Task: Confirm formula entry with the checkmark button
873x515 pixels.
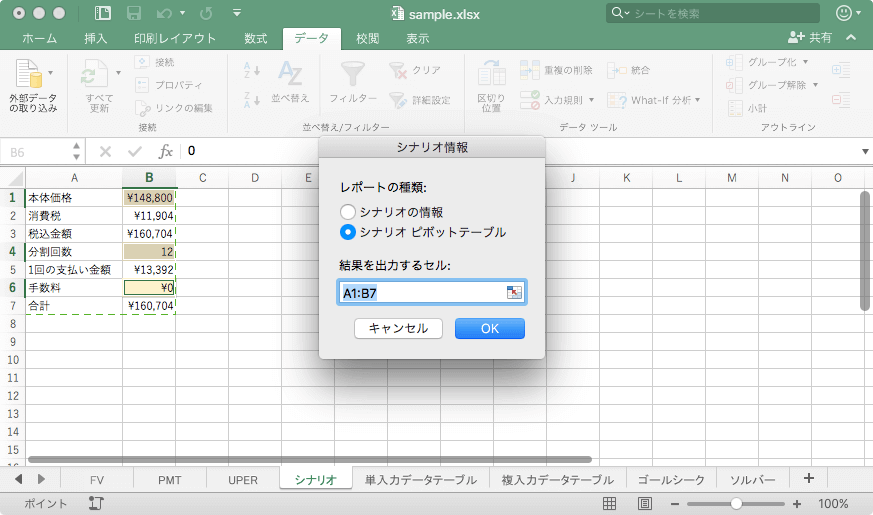Action: click(135, 151)
